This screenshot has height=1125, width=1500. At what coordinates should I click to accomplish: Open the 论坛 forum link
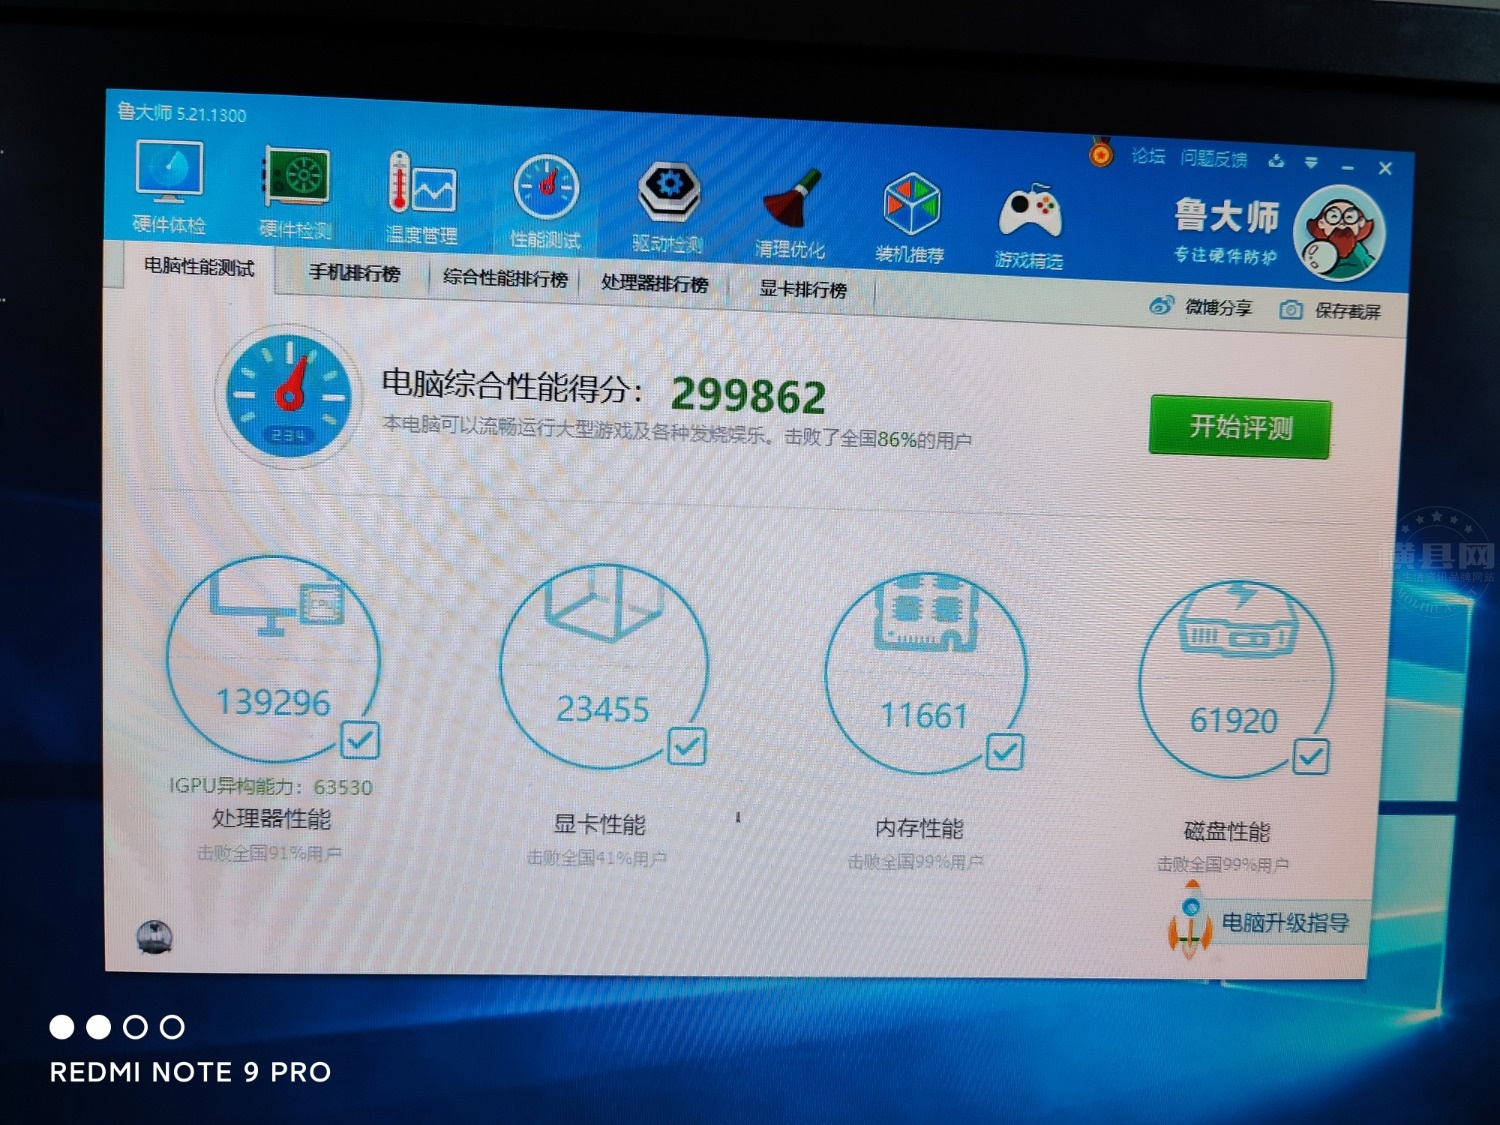(1148, 156)
